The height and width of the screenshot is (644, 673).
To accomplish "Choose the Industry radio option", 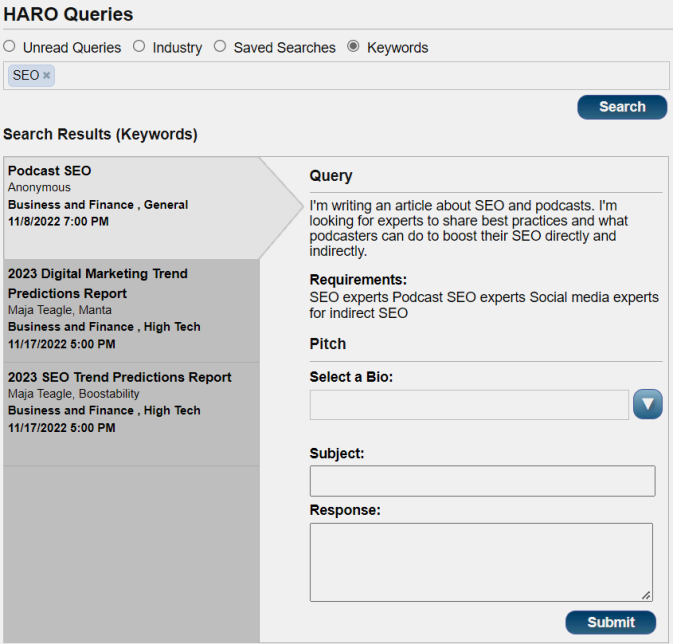I will point(139,47).
